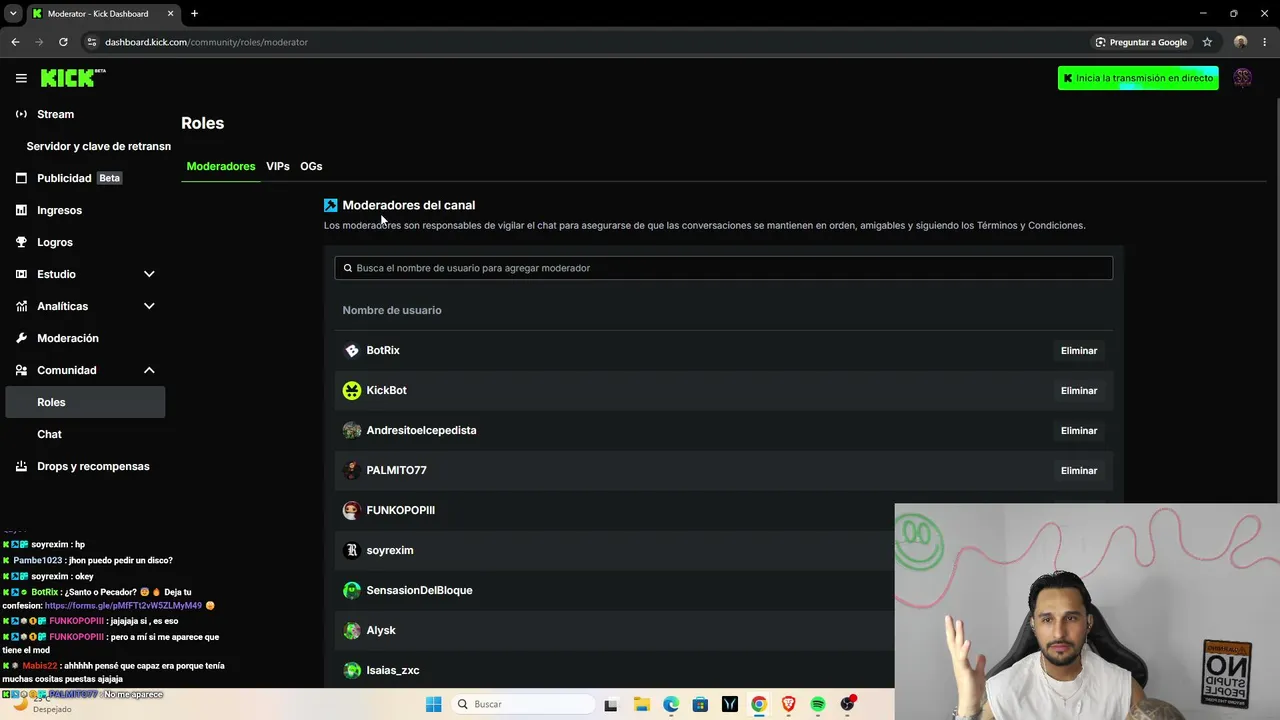Open Windows Start menu
The width and height of the screenshot is (1280, 720).
click(x=433, y=704)
